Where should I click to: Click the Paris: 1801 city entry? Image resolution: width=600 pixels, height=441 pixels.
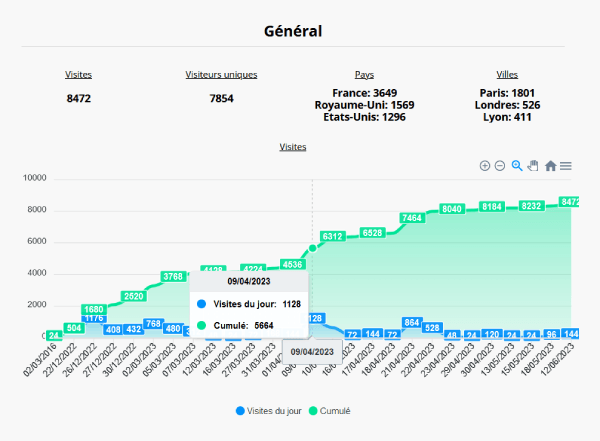(507, 93)
